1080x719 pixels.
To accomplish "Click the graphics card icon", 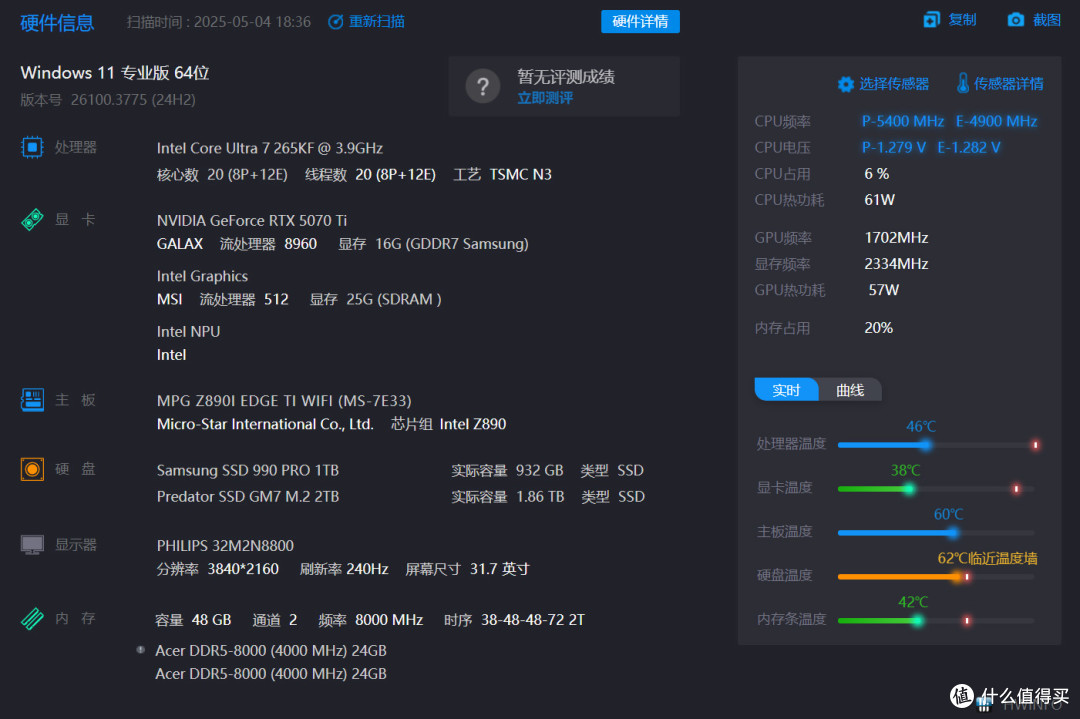I will tap(32, 220).
